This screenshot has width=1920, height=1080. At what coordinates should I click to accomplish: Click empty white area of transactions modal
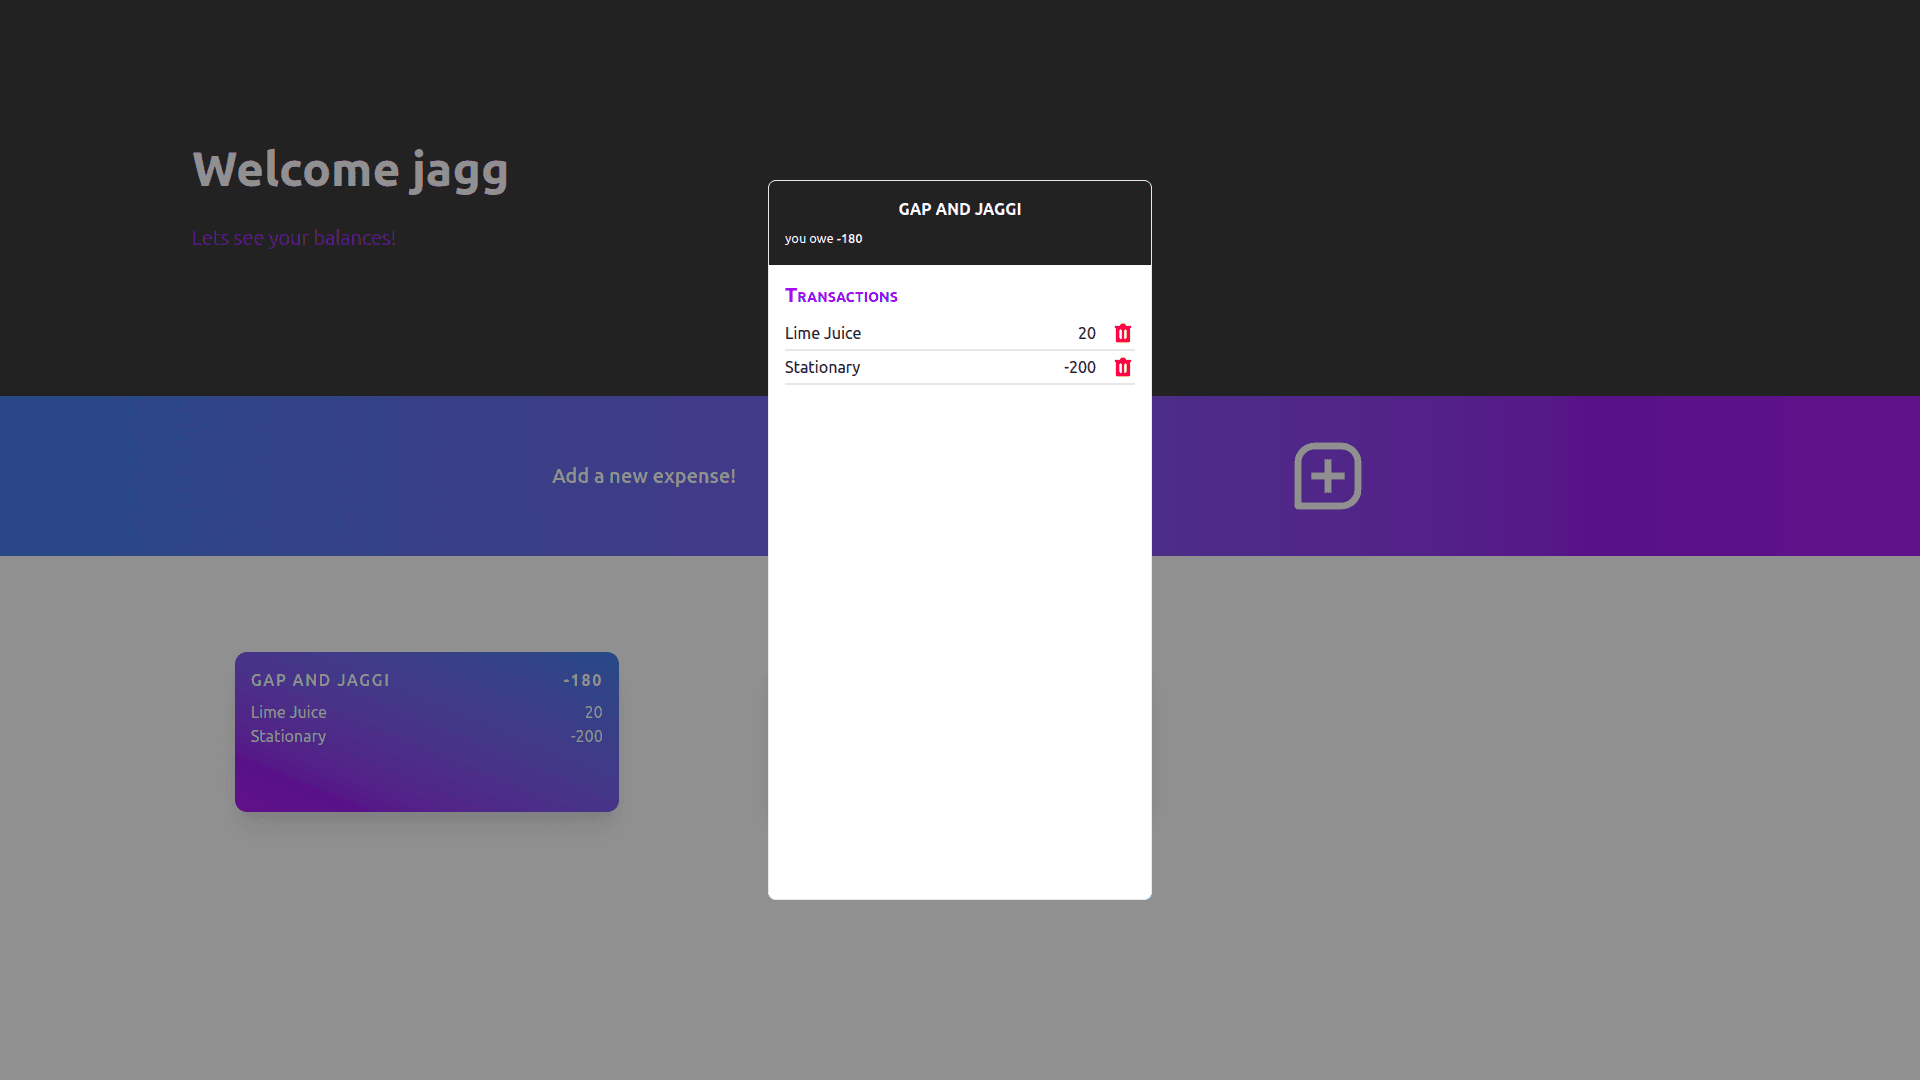[959, 640]
